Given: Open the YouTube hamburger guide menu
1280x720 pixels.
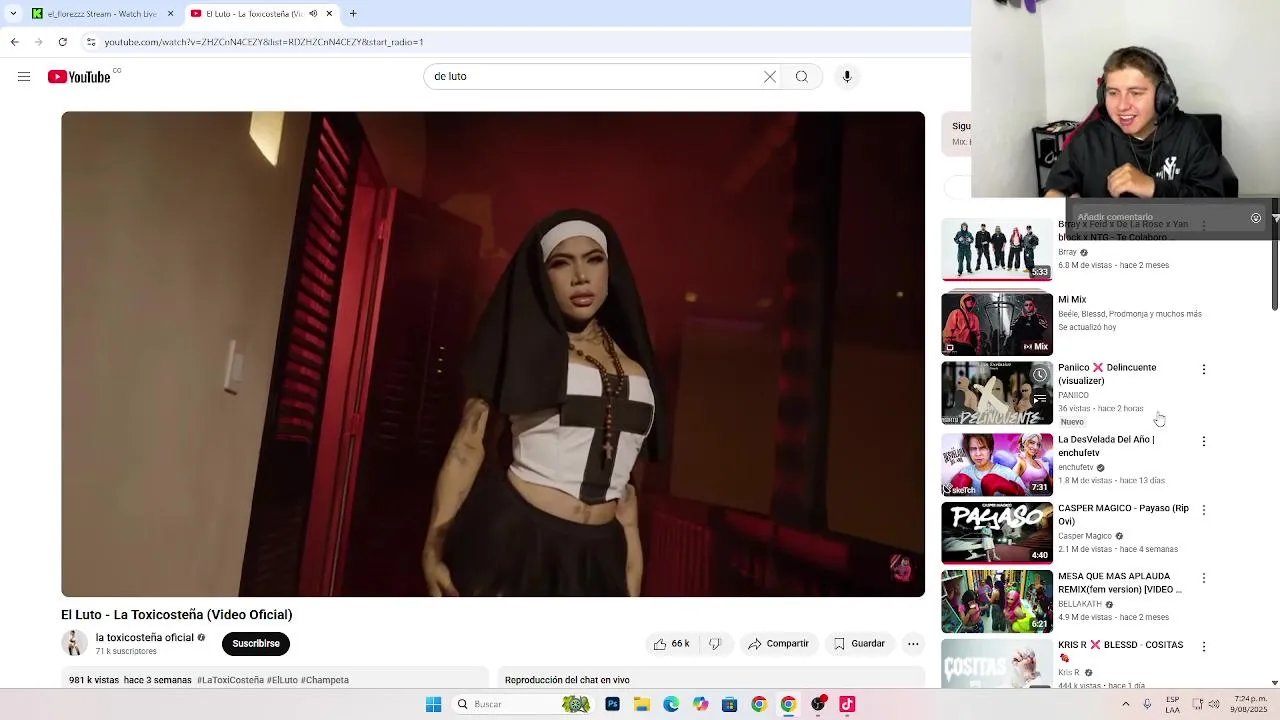Looking at the screenshot, I should coord(24,77).
